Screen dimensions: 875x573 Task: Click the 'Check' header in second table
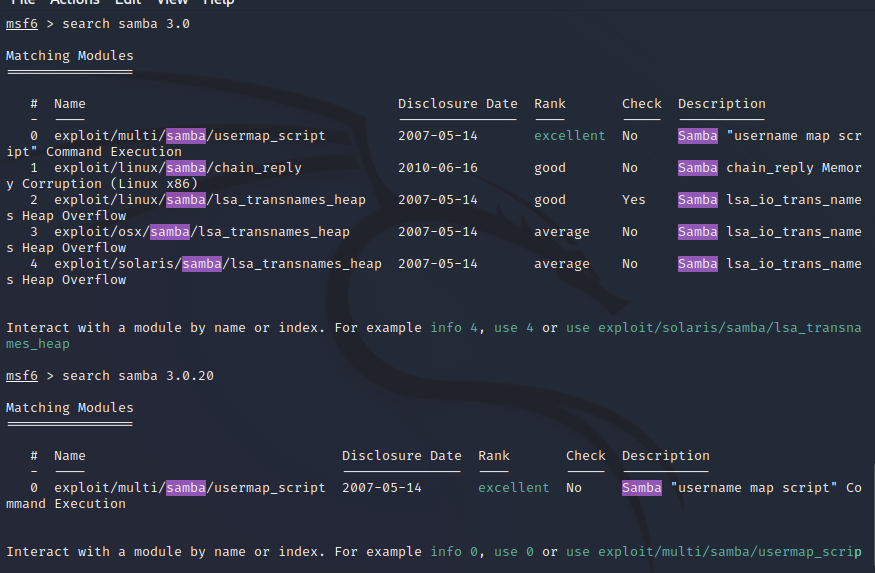pos(585,456)
